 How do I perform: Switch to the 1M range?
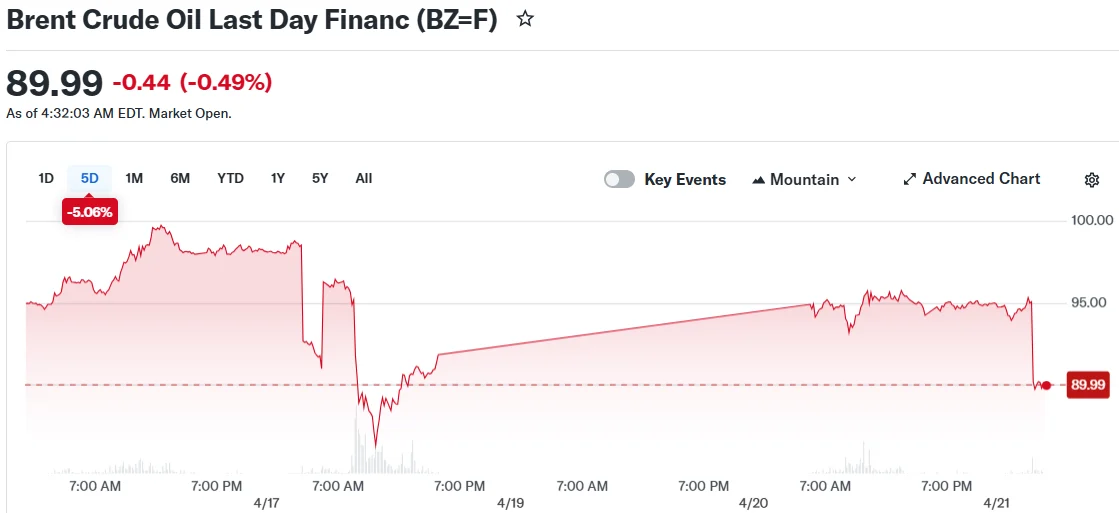134,178
